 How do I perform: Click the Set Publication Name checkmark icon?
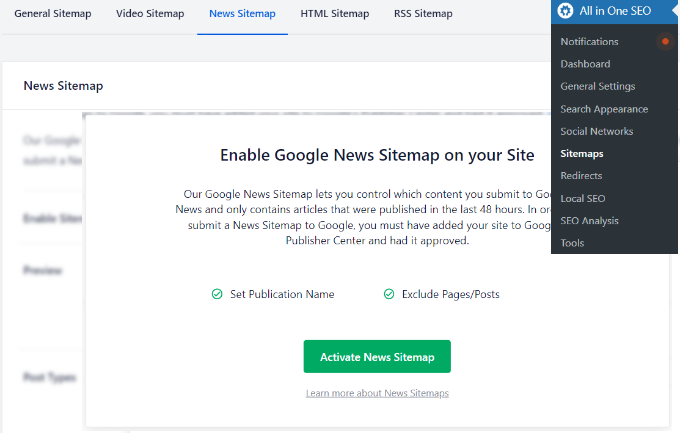(x=217, y=294)
